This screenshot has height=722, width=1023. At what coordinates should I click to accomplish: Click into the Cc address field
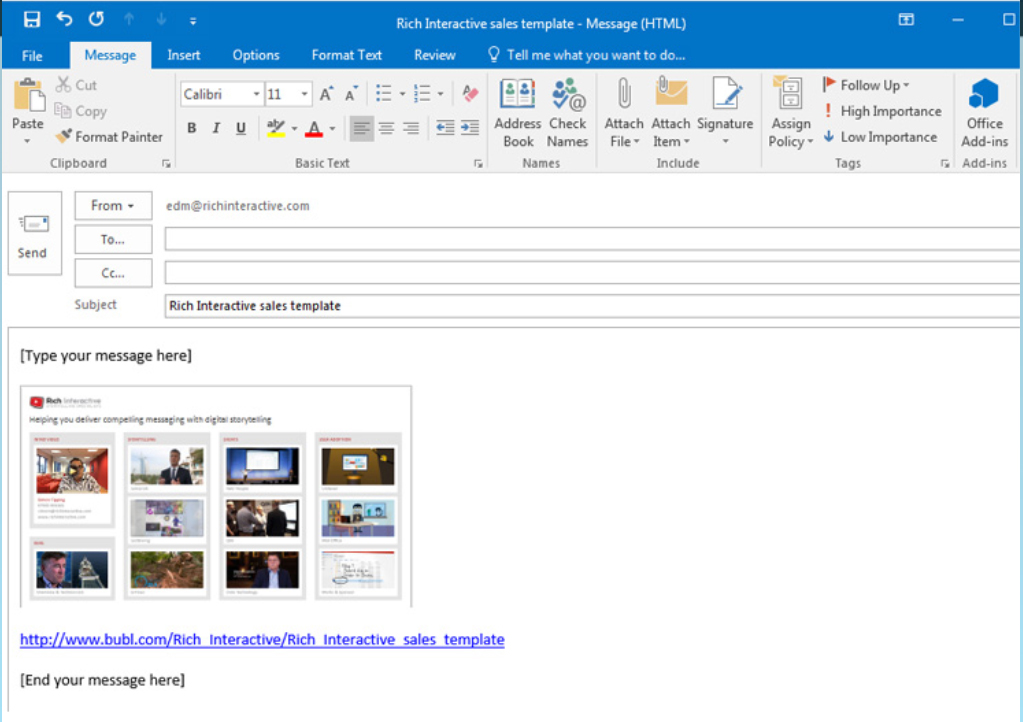(592, 272)
